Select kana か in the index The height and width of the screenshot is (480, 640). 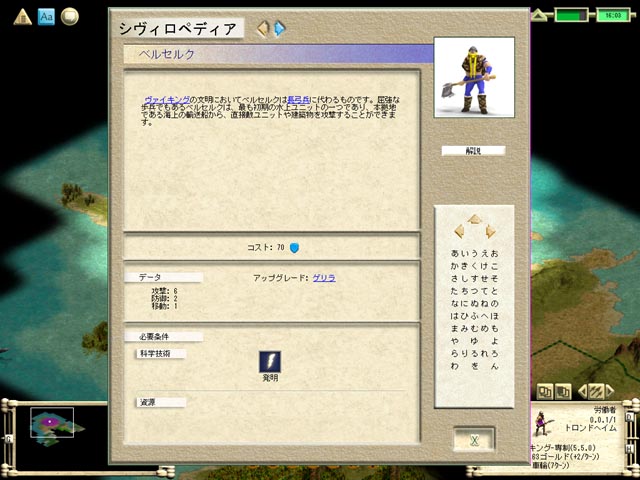(x=455, y=266)
